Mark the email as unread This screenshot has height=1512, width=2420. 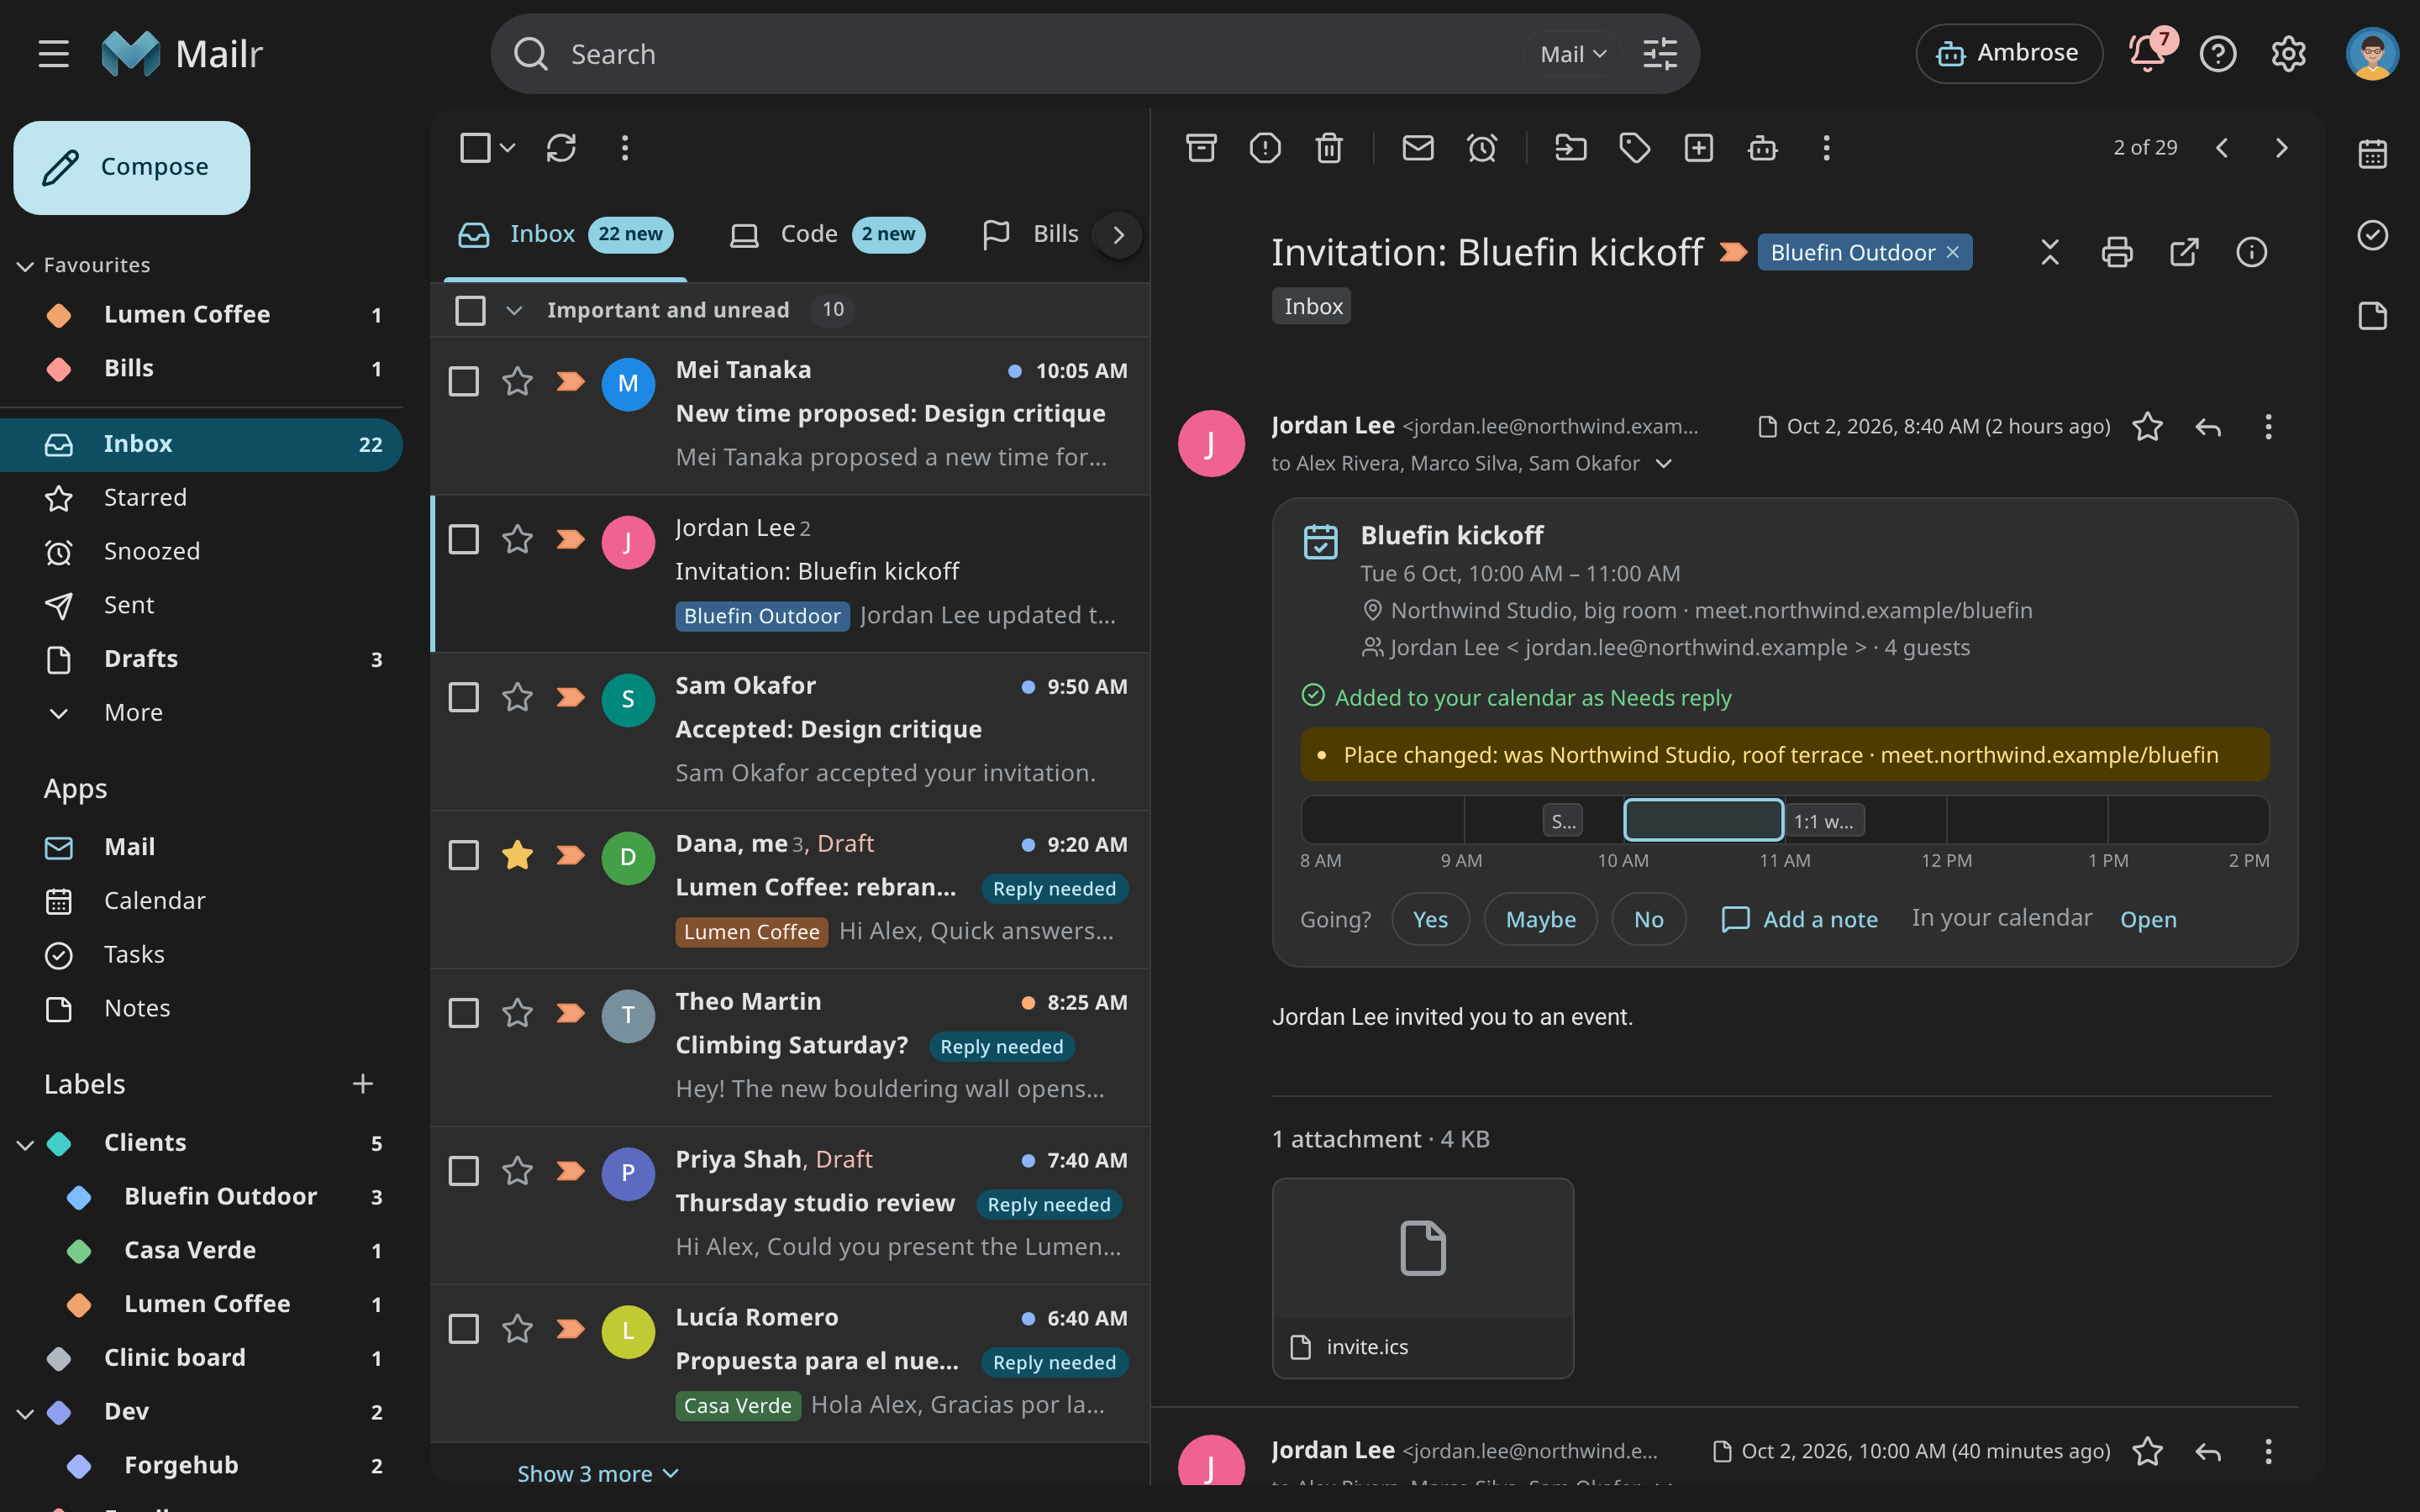tap(1418, 148)
